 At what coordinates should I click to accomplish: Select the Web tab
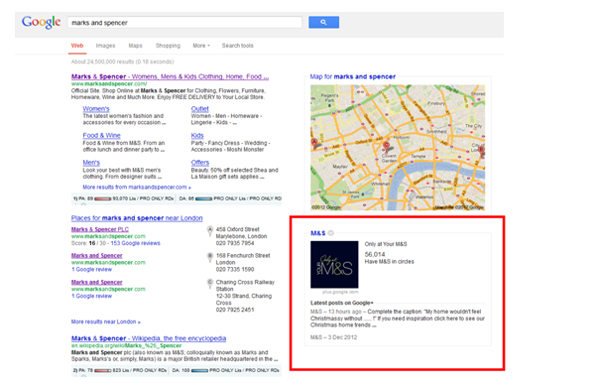pyautogui.click(x=77, y=46)
